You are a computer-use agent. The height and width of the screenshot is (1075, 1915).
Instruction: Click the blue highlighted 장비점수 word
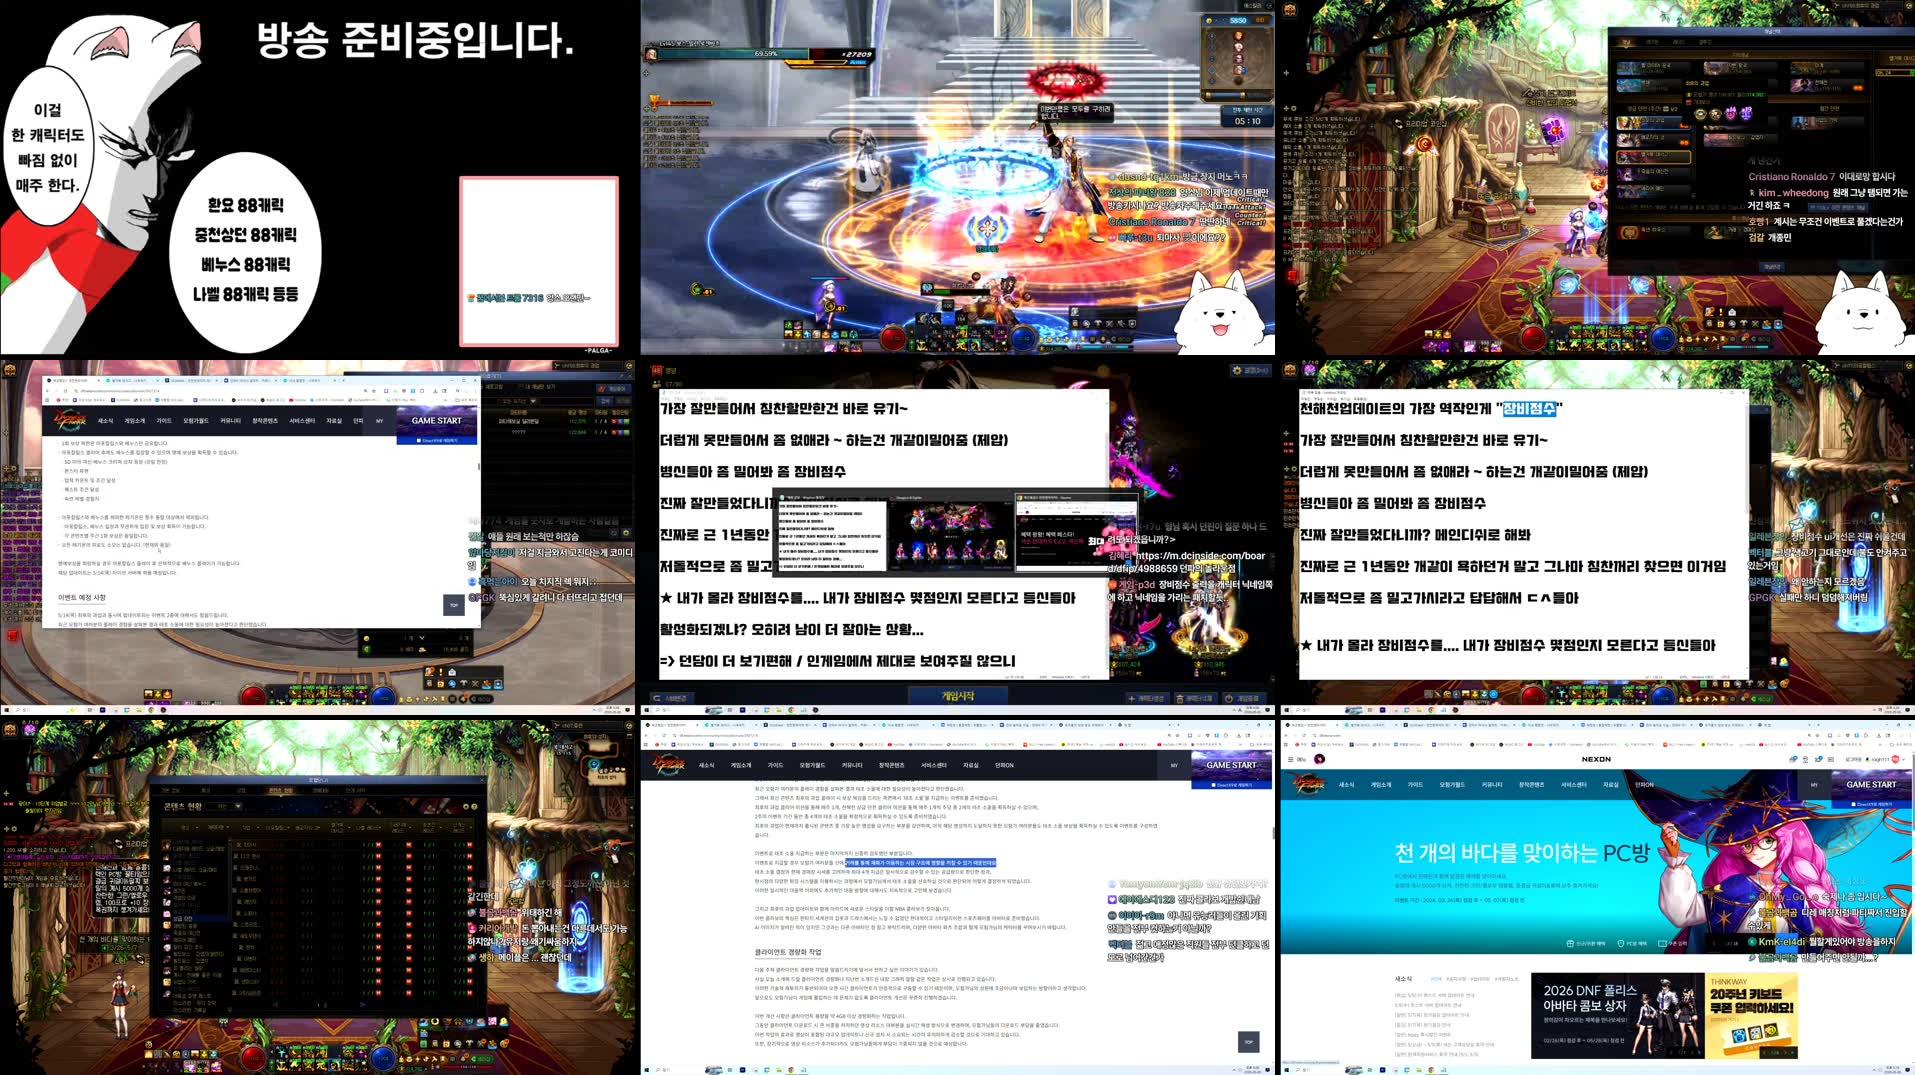(x=1529, y=408)
